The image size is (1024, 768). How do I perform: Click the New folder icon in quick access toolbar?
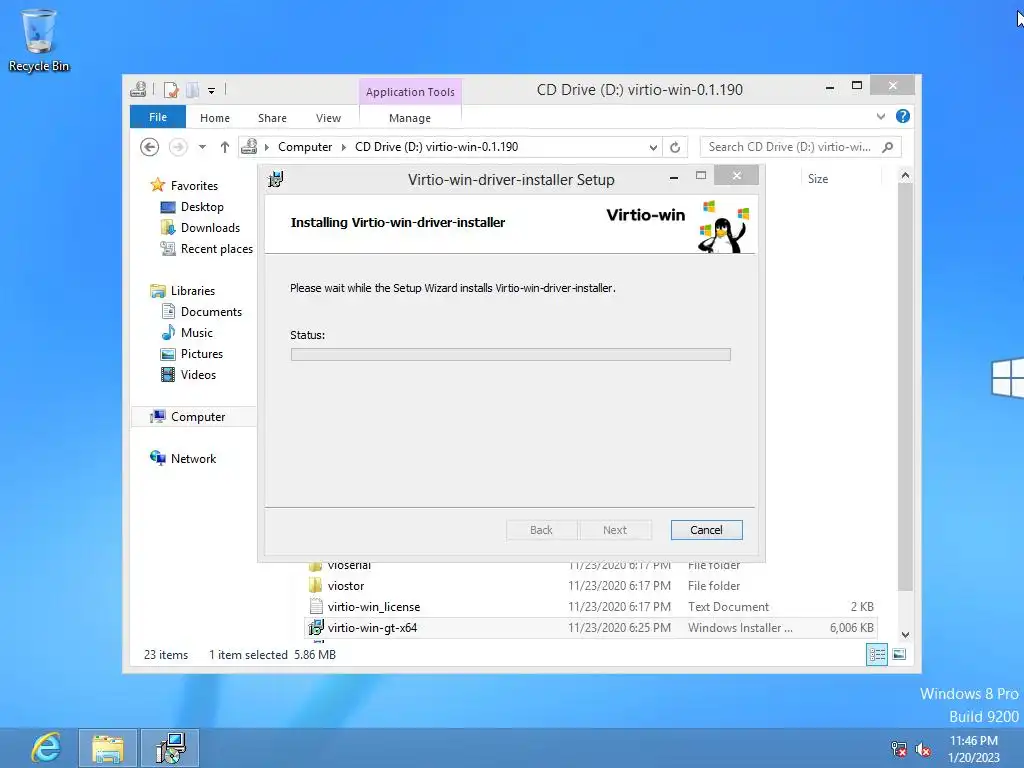193,89
